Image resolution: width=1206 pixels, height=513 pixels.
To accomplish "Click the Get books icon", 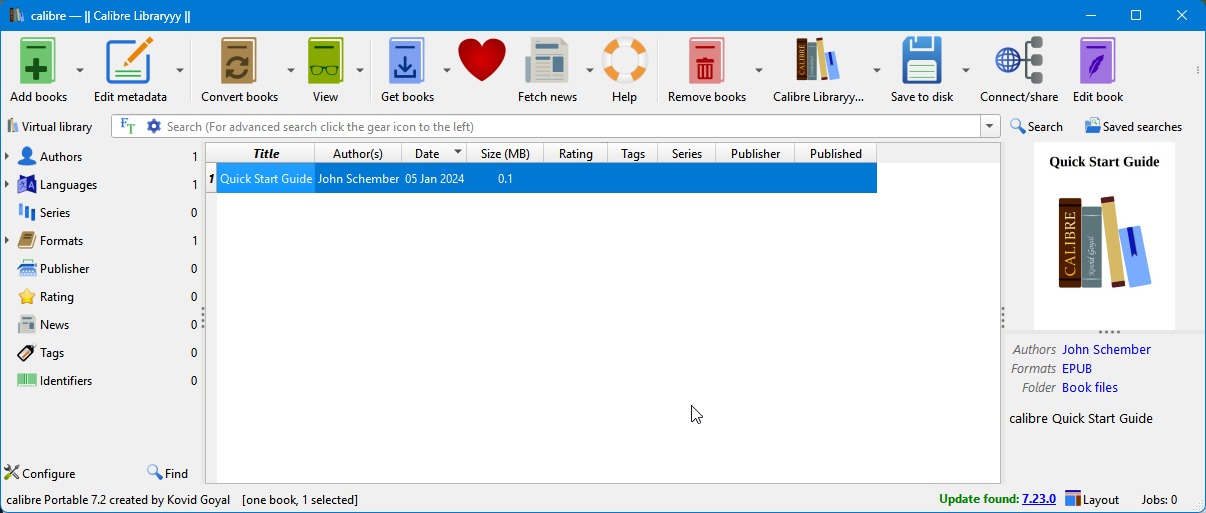I will click(x=407, y=62).
